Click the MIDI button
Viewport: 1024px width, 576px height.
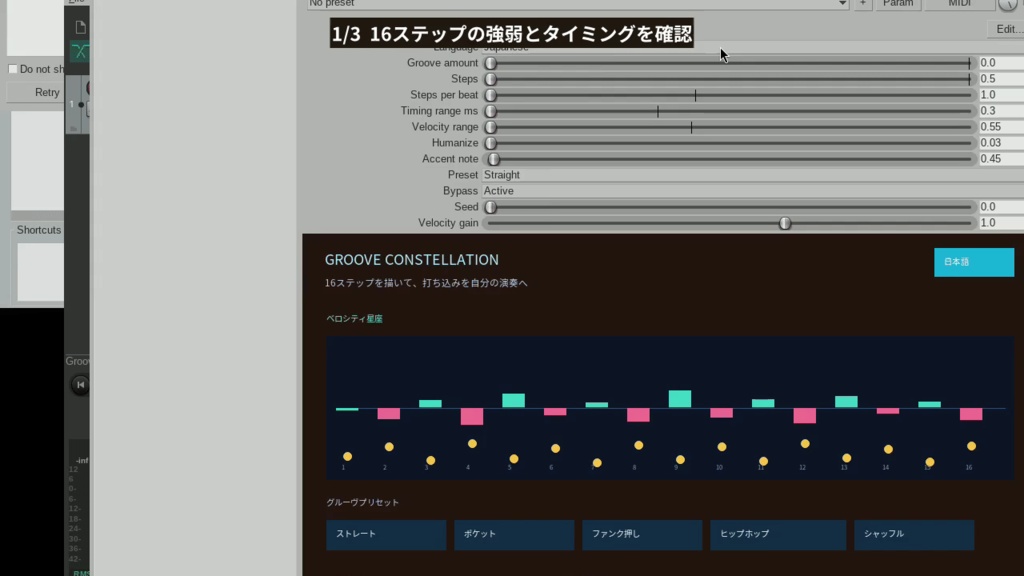click(x=959, y=4)
